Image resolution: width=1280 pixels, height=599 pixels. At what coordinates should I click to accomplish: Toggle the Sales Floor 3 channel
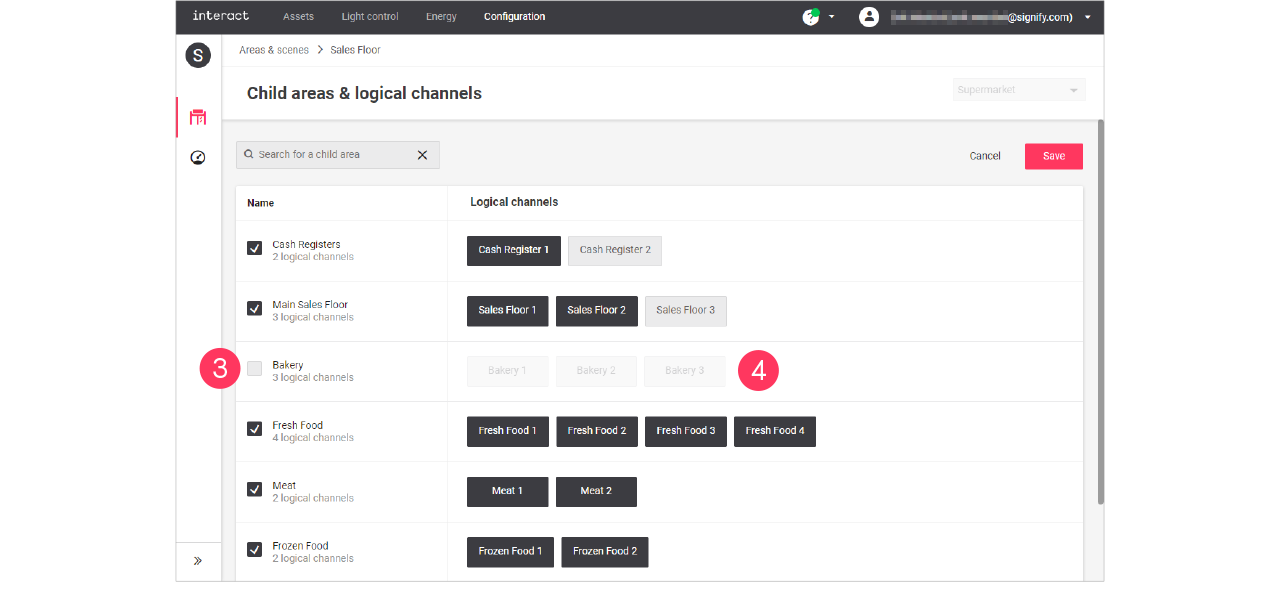click(685, 311)
